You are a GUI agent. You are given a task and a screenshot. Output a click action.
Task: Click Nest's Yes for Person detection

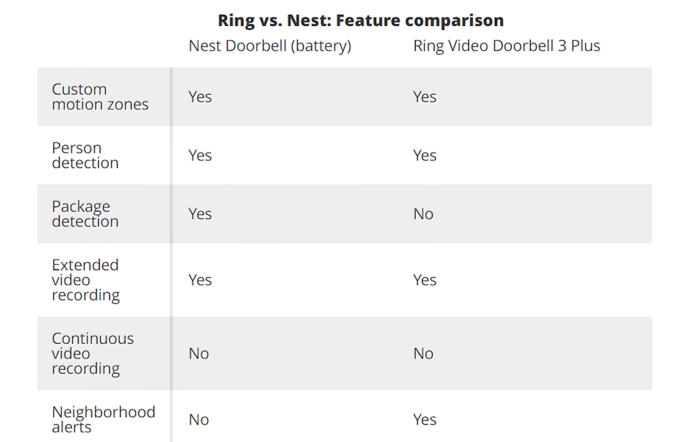click(200, 155)
